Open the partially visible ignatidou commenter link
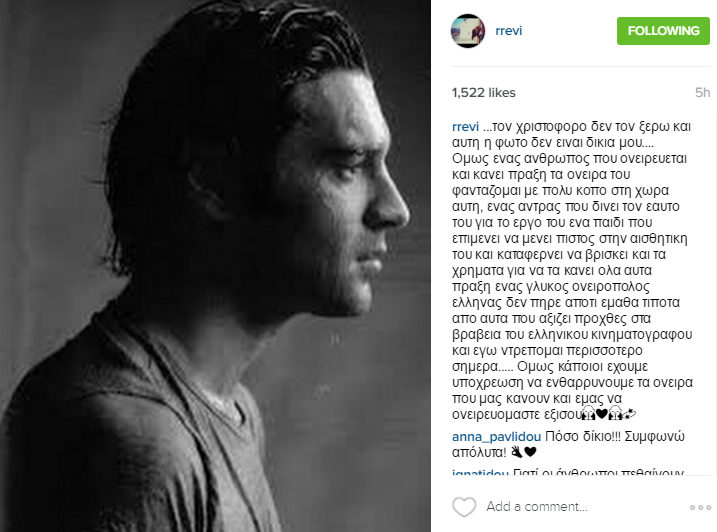Screen dimensions: 717x532 pyautogui.click(x=480, y=472)
